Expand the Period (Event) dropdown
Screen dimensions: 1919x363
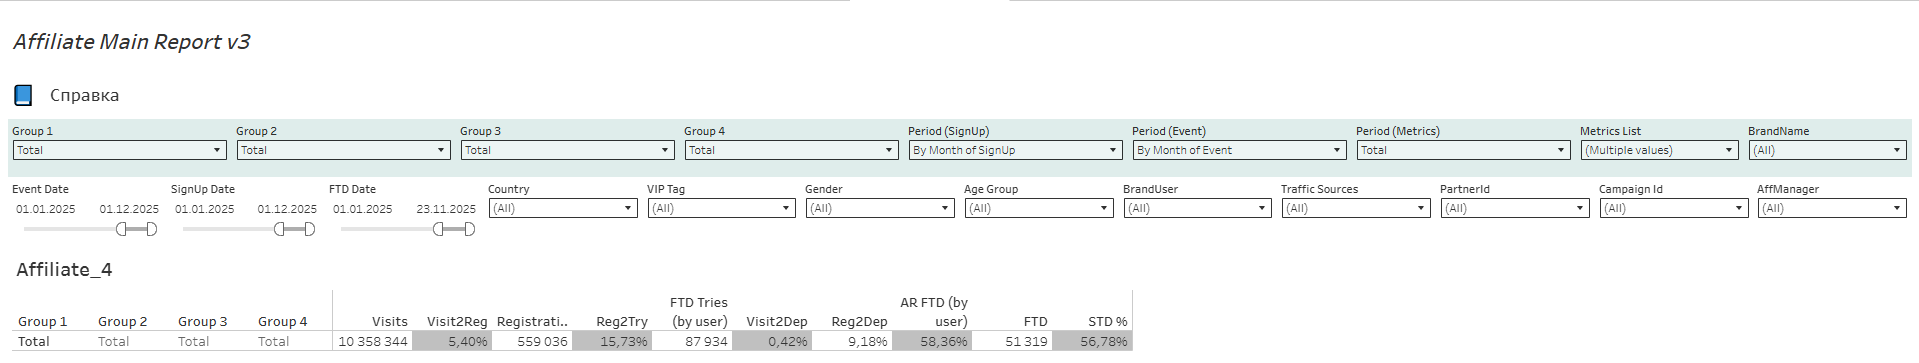pyautogui.click(x=1239, y=150)
